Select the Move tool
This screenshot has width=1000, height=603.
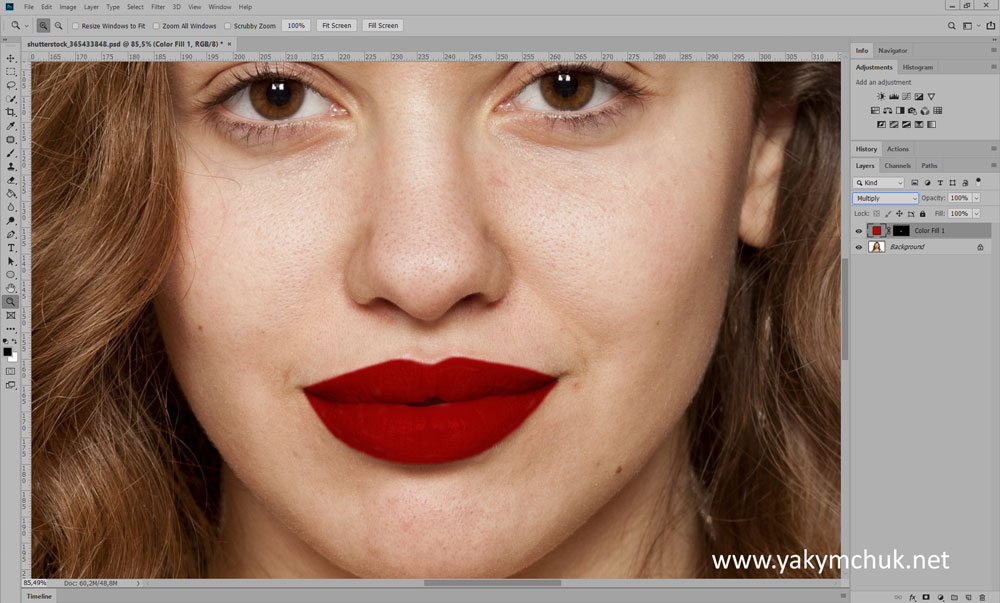pyautogui.click(x=11, y=58)
